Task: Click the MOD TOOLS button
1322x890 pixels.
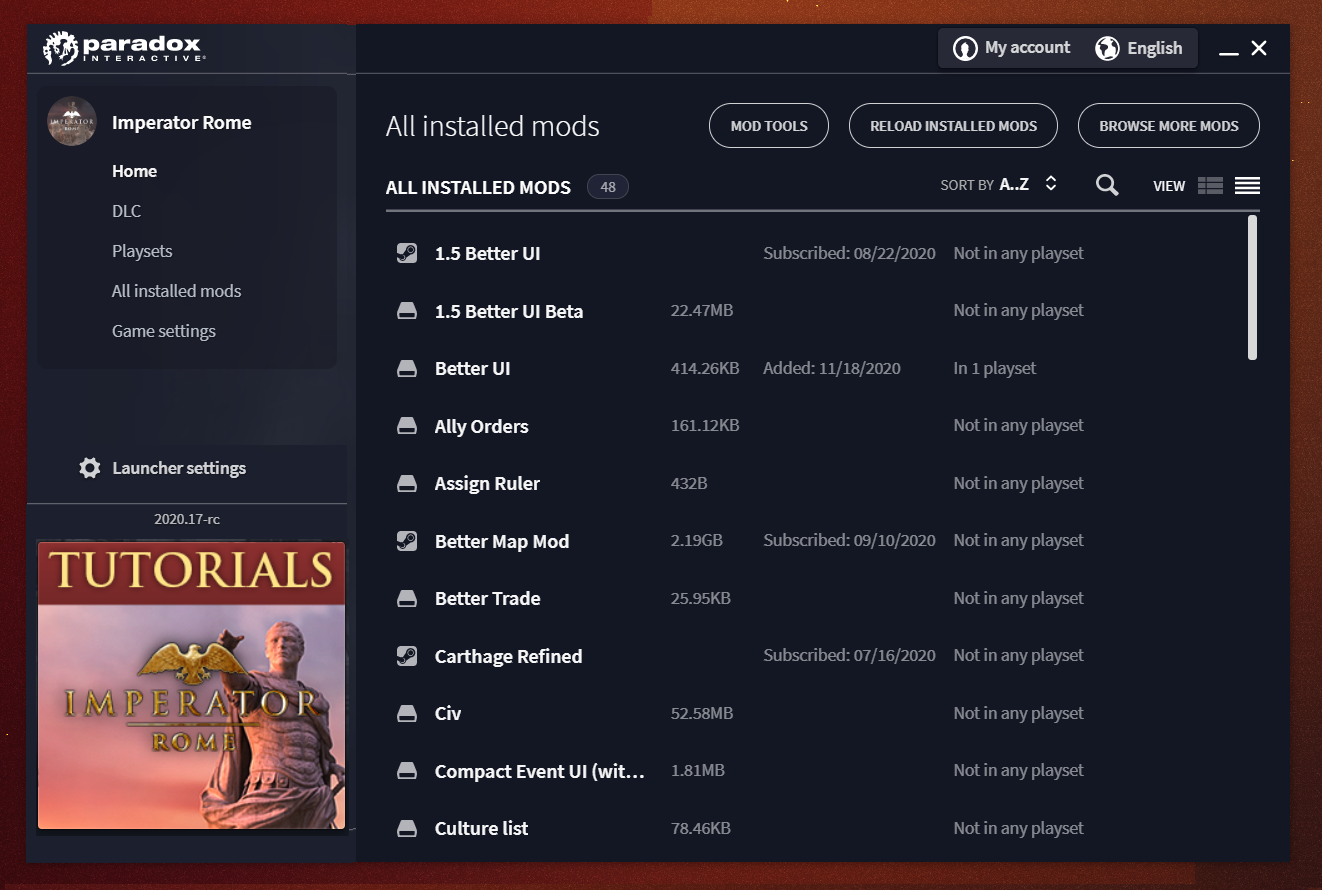Action: 769,126
